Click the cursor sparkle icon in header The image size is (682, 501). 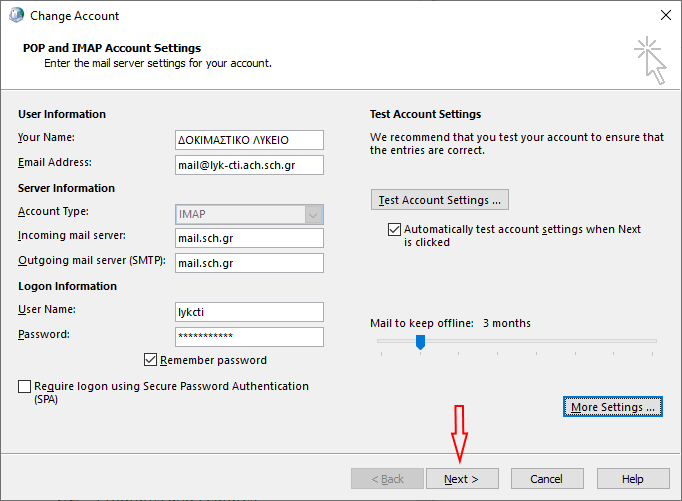click(x=648, y=61)
